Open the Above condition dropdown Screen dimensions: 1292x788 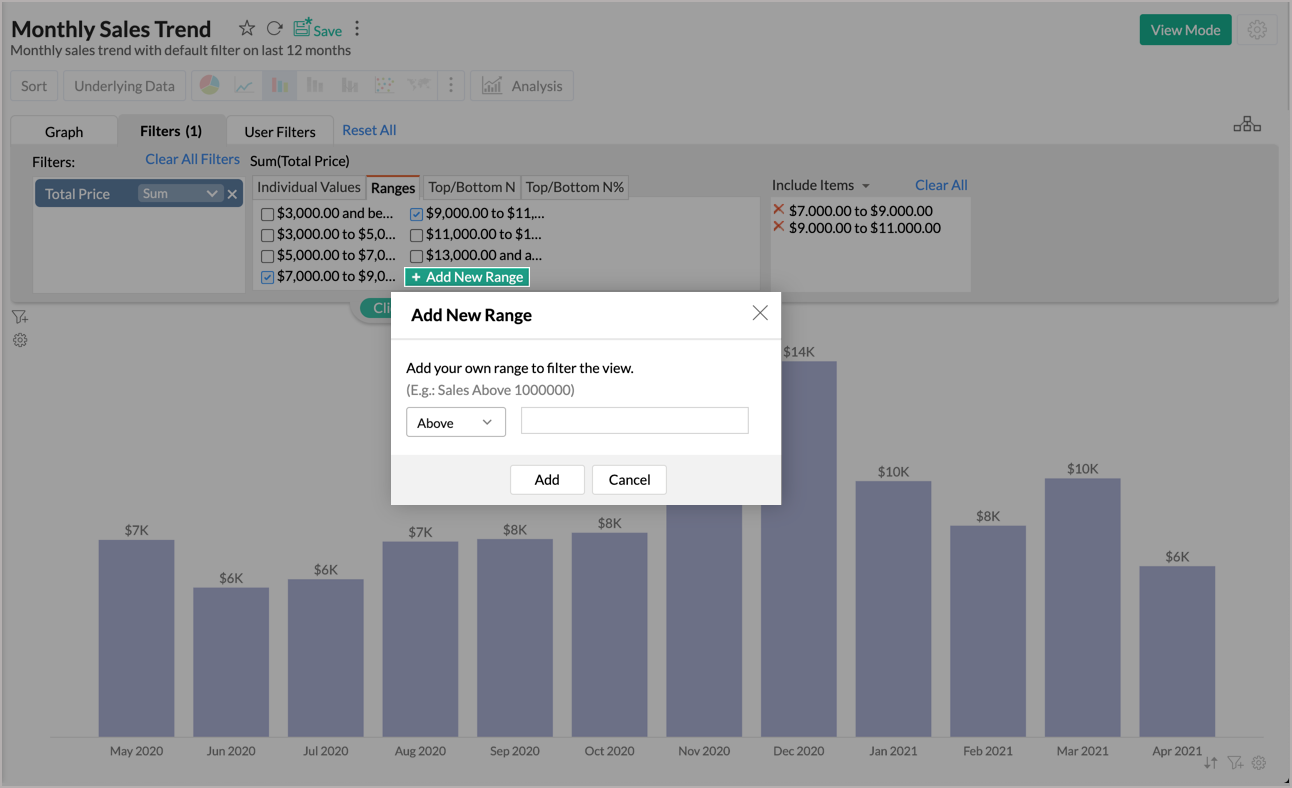pos(455,422)
